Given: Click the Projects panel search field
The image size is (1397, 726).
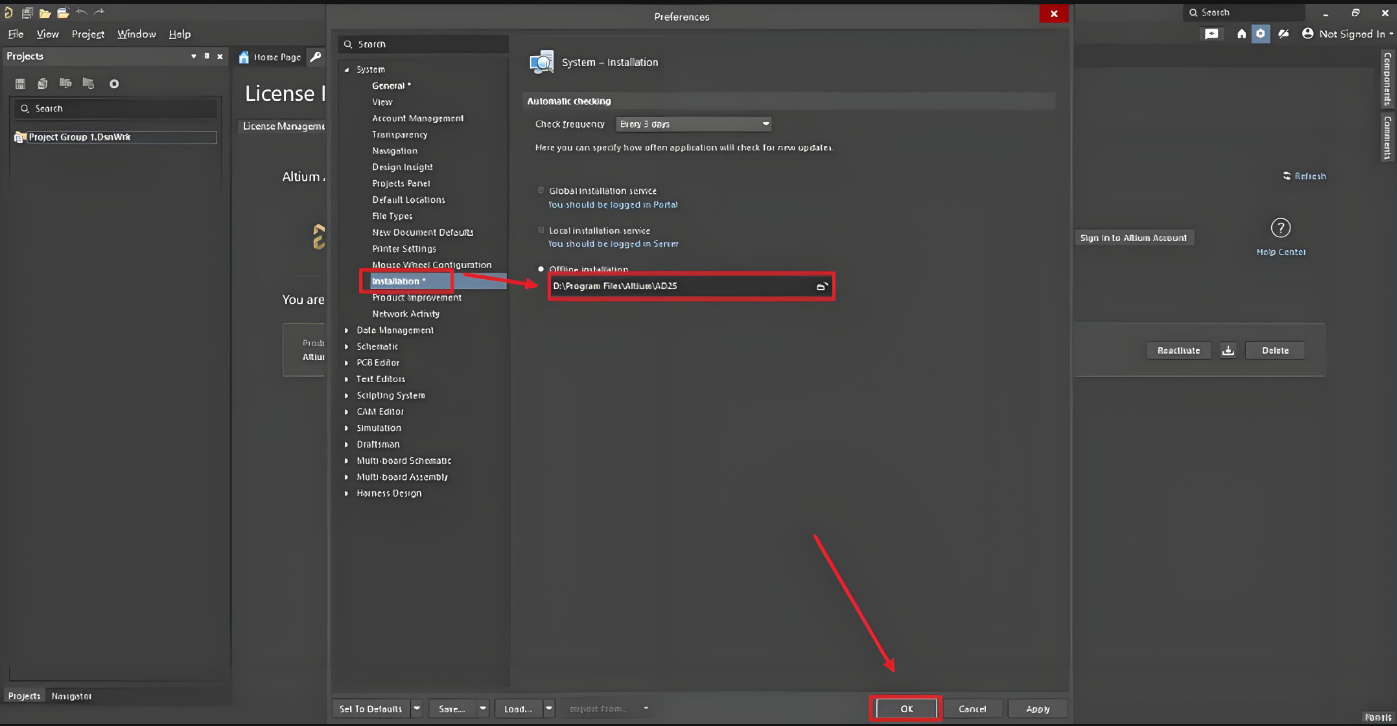Looking at the screenshot, I should pos(115,108).
